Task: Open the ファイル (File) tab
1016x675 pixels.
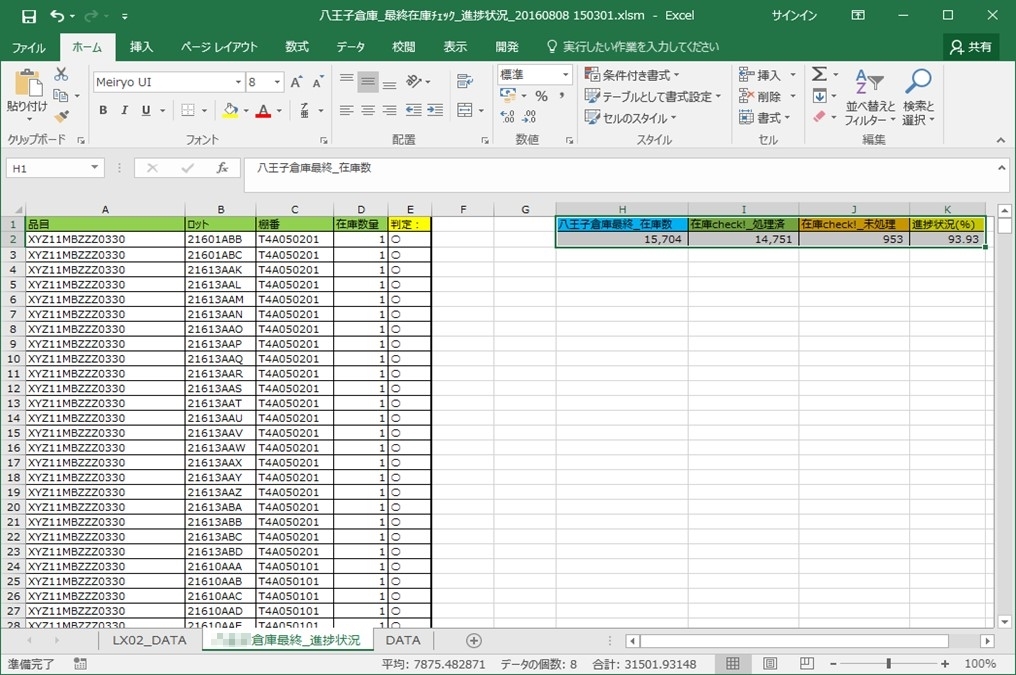Action: pyautogui.click(x=29, y=47)
